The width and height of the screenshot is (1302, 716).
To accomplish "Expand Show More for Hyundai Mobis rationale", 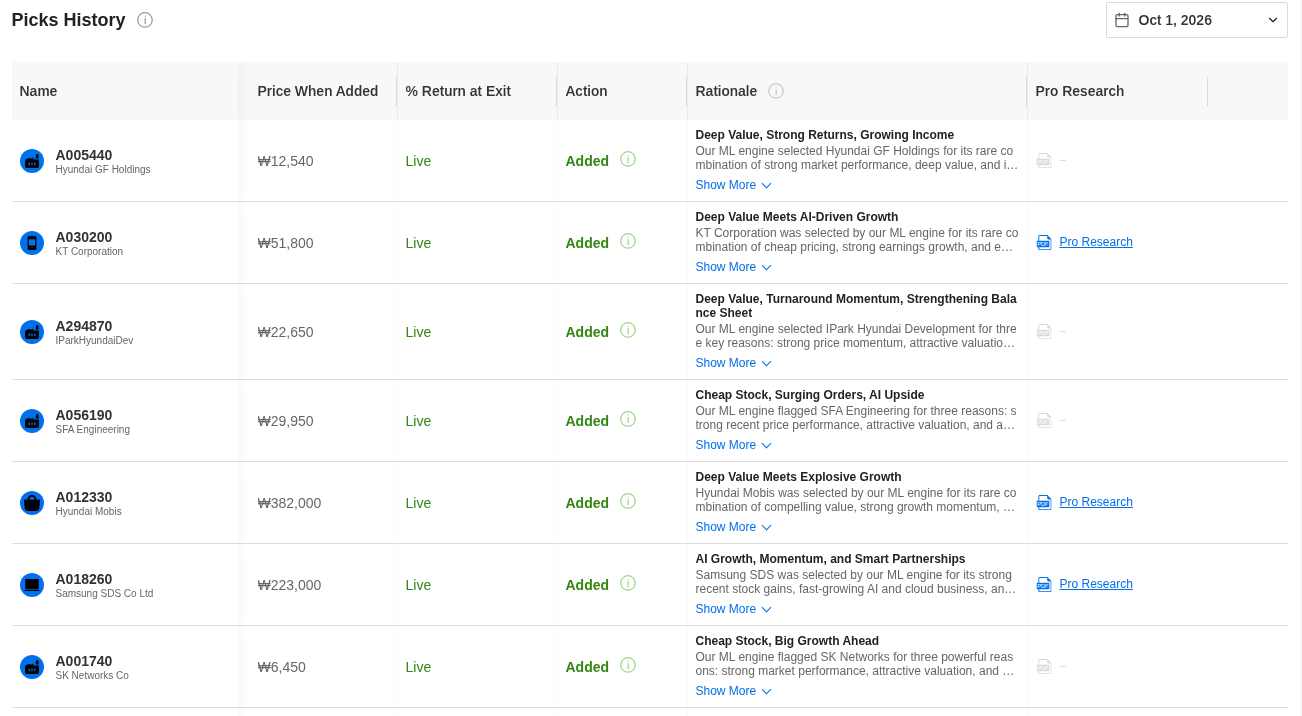I will 733,527.
